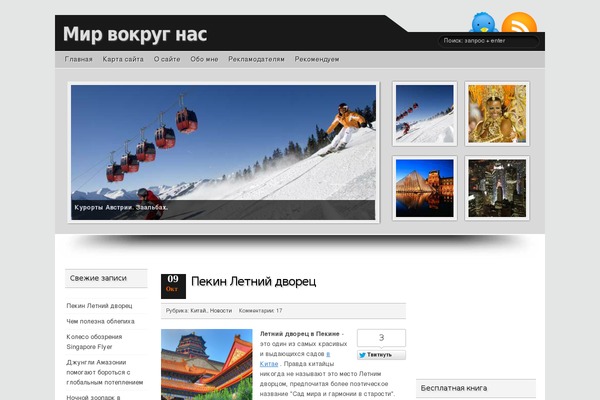This screenshot has height=400, width=600.
Task: Click the Китай category link in post meta
Action: (198, 311)
